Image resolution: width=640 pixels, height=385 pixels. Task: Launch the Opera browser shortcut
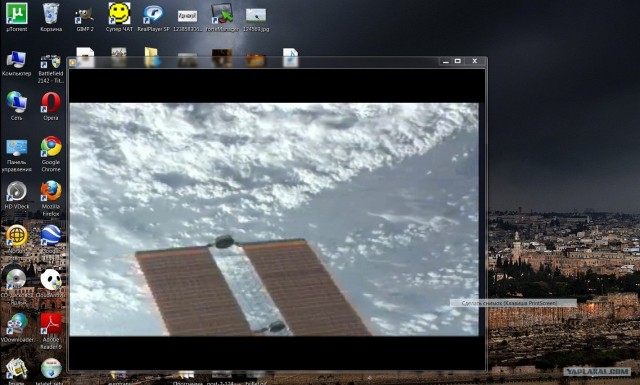coord(51,106)
